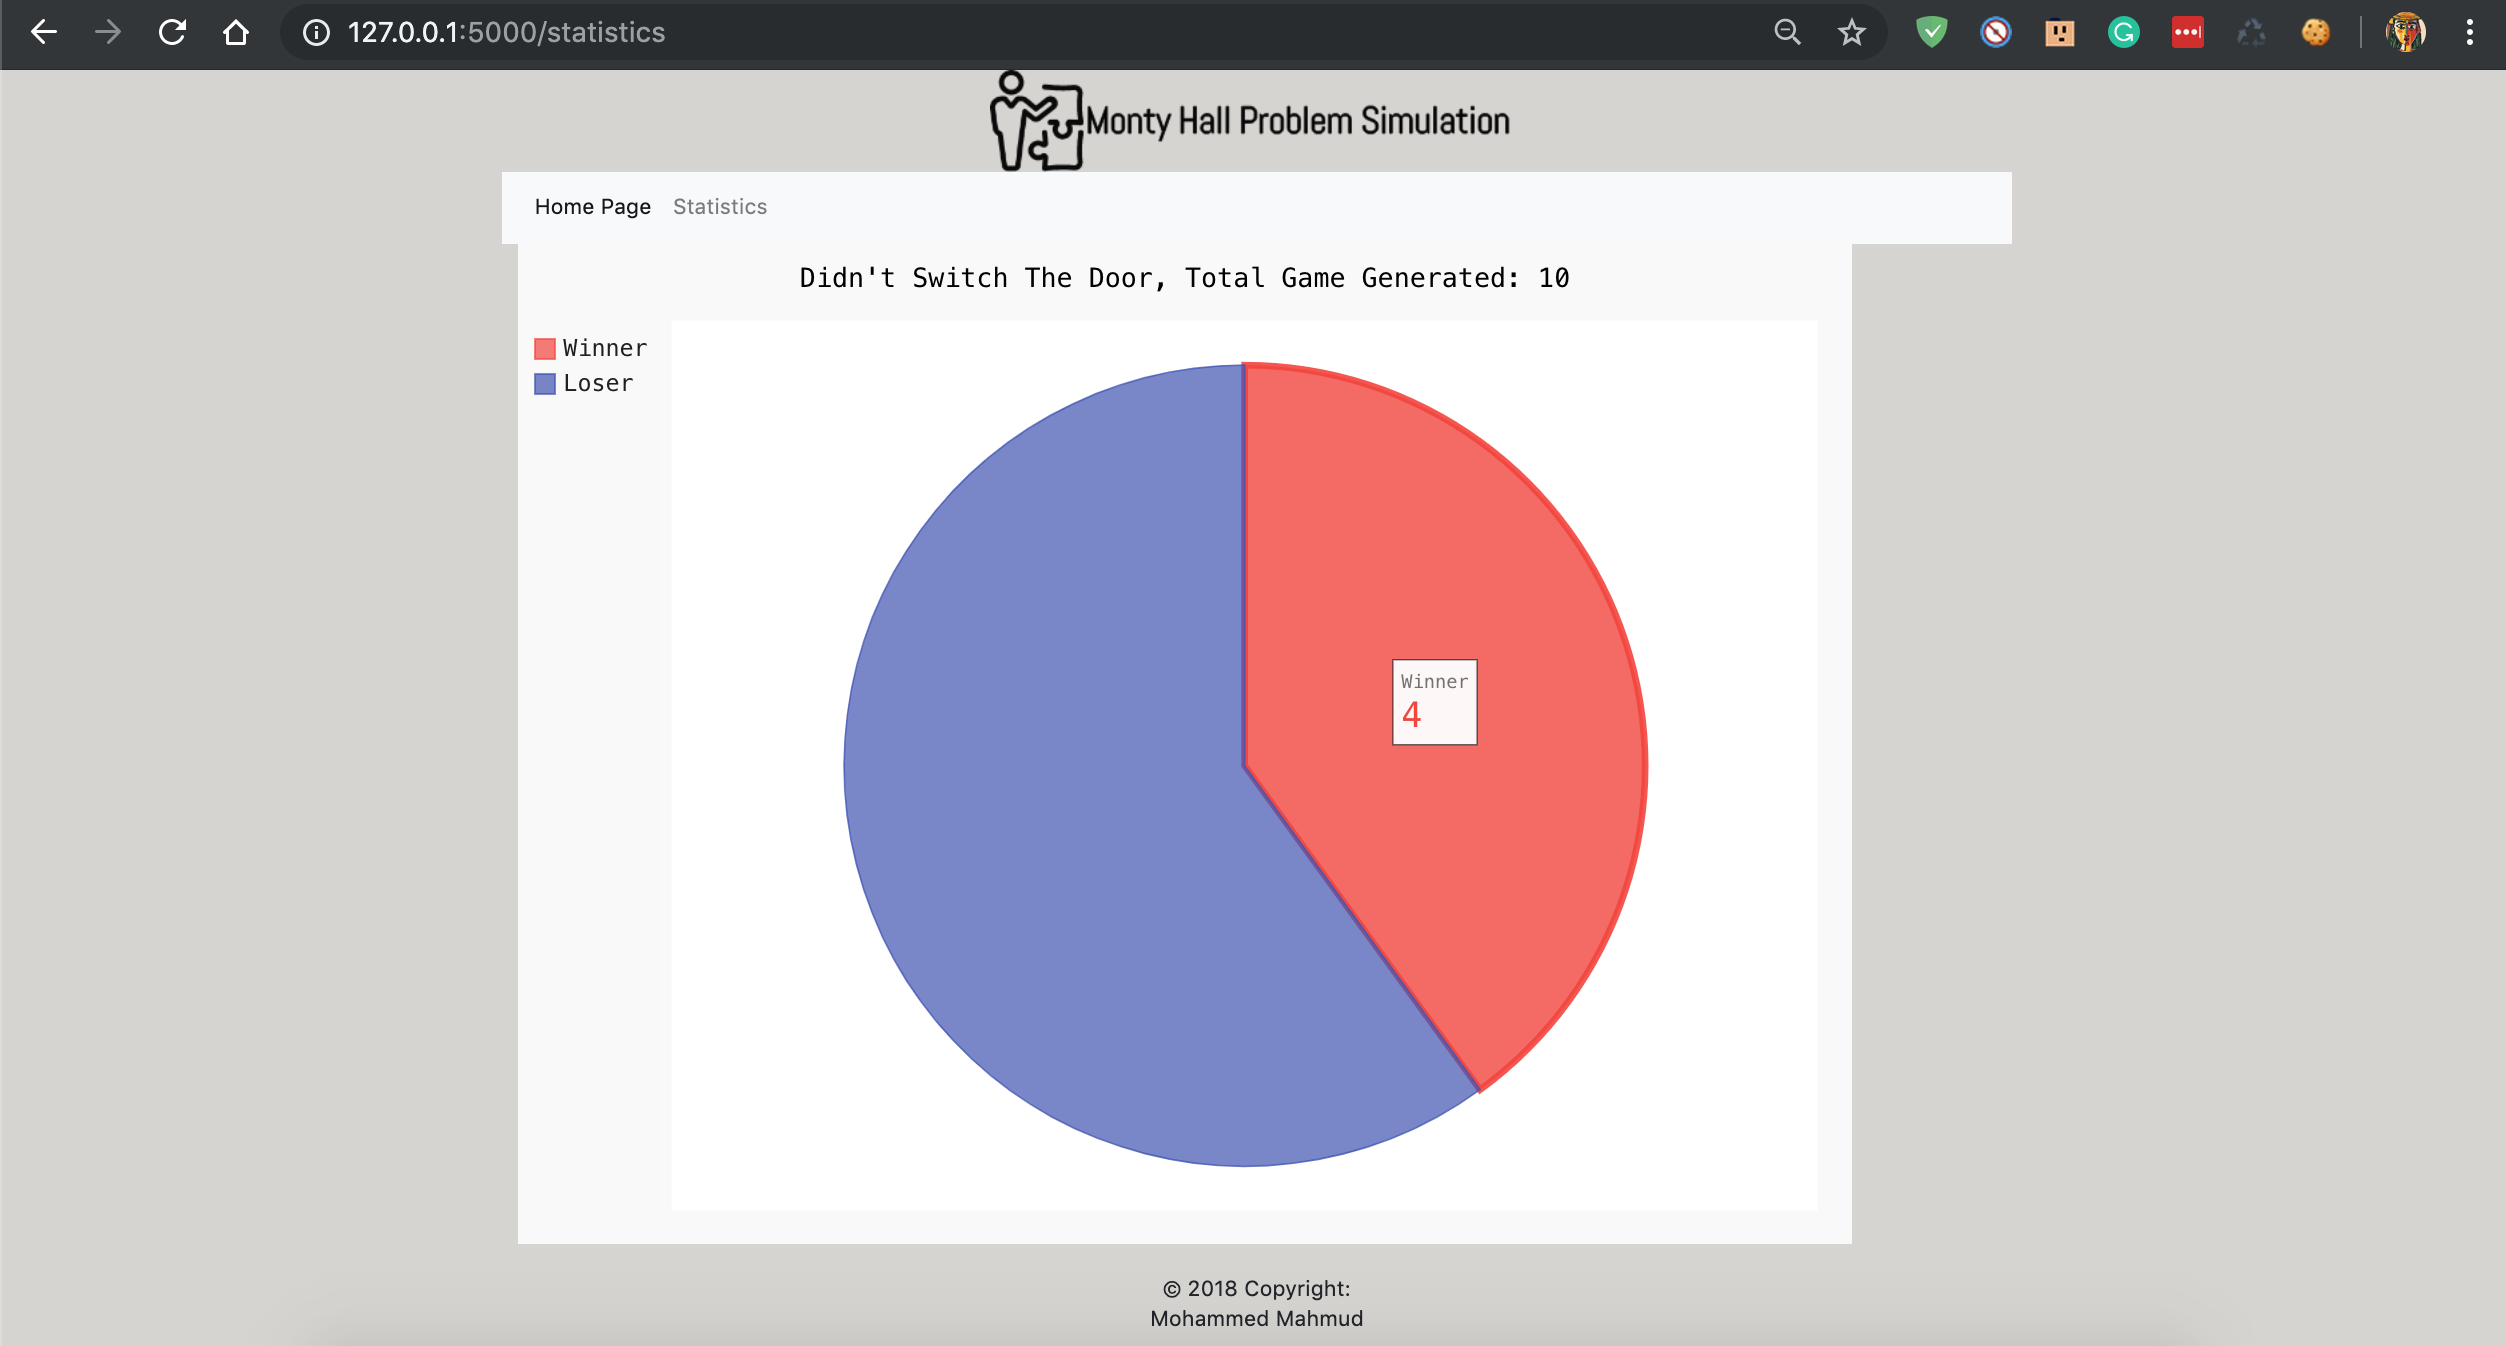2506x1346 pixels.
Task: Click the address bar URL field
Action: point(900,32)
